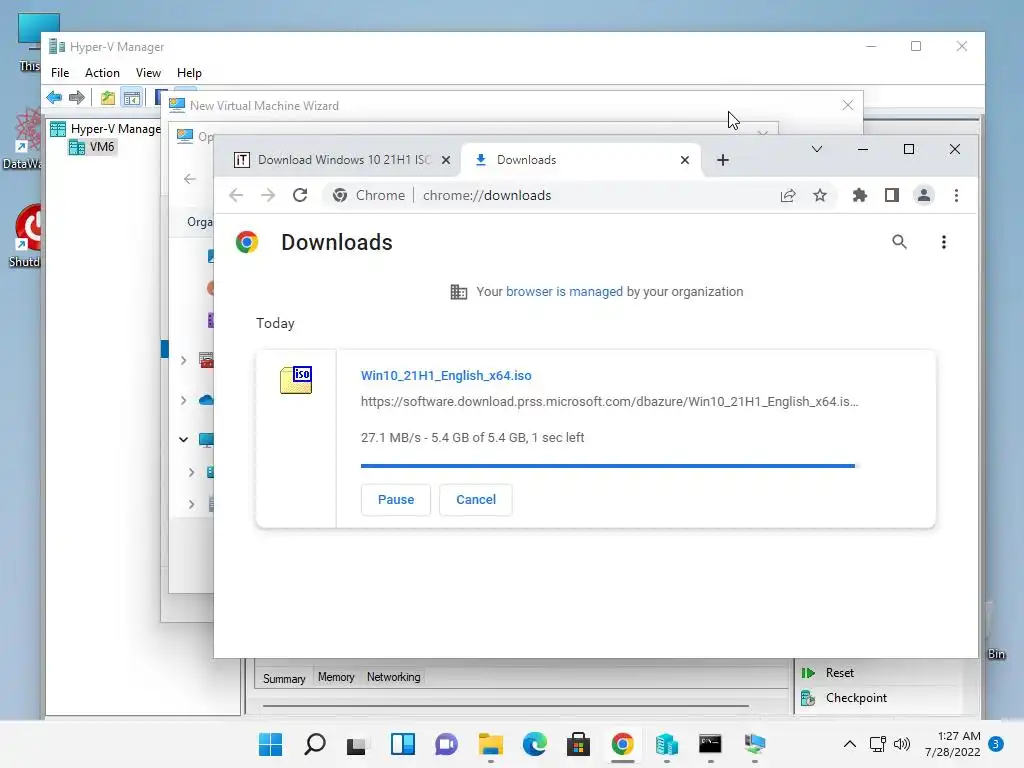This screenshot has height=768, width=1024.
Task: Open the Downloads page more actions menu
Action: click(x=944, y=242)
